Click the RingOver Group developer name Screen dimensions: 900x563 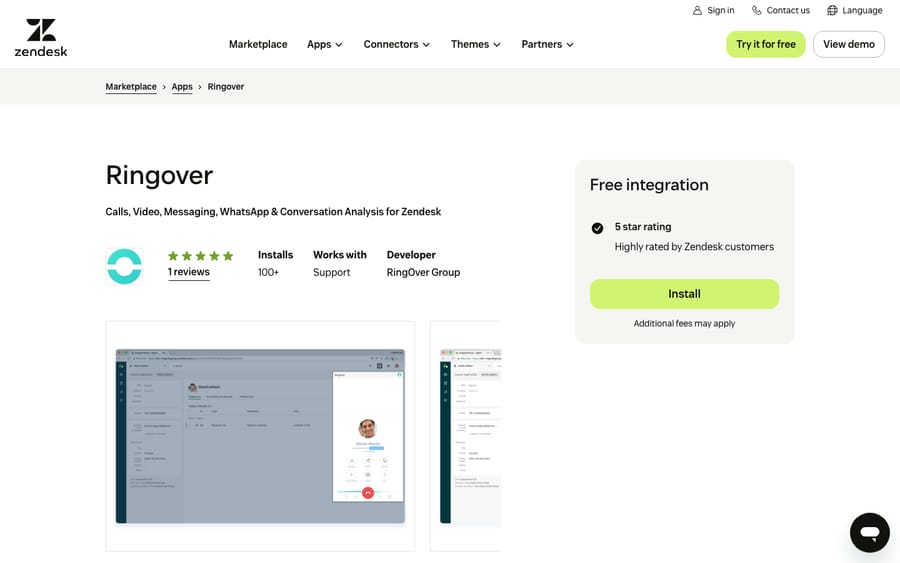pyautogui.click(x=423, y=272)
